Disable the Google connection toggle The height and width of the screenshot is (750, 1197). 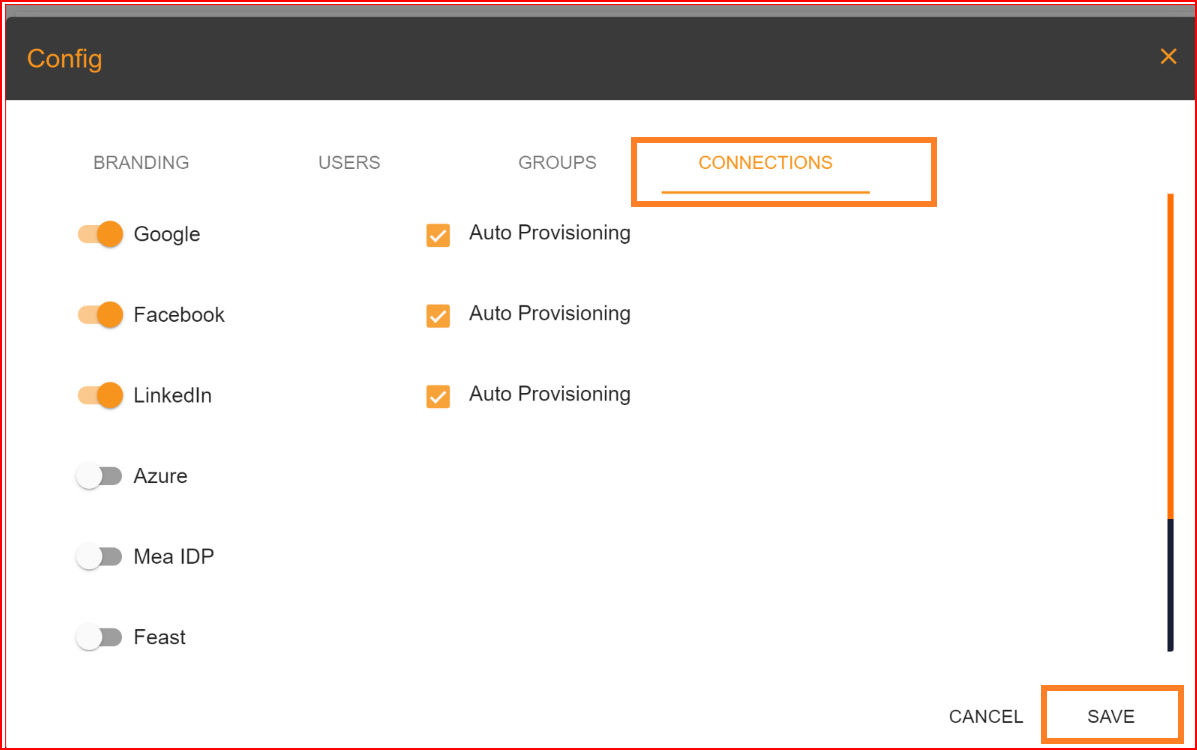[100, 234]
